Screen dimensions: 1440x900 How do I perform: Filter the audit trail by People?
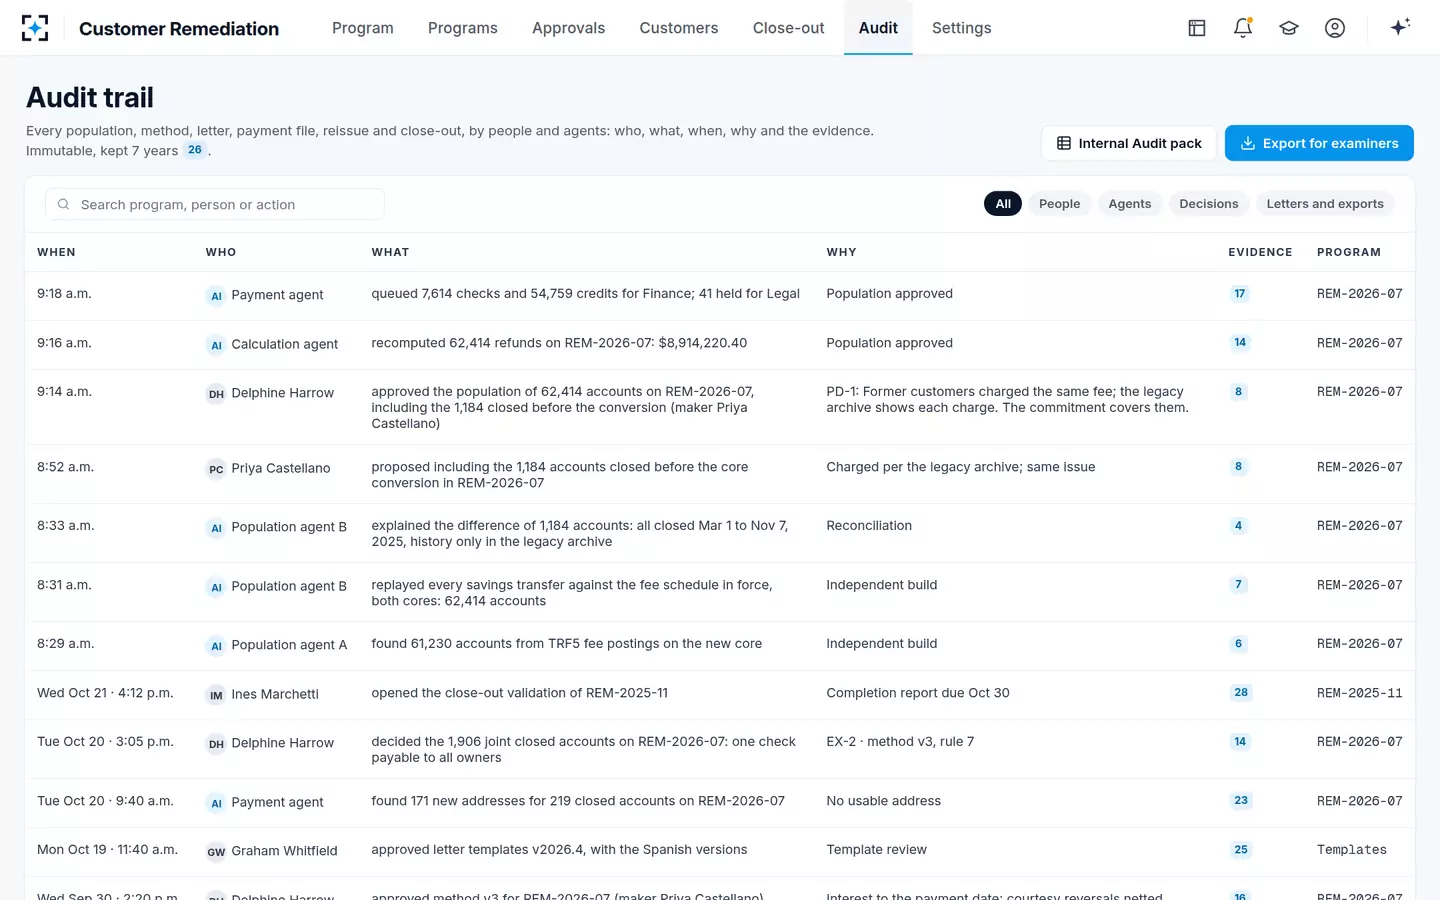click(1060, 204)
